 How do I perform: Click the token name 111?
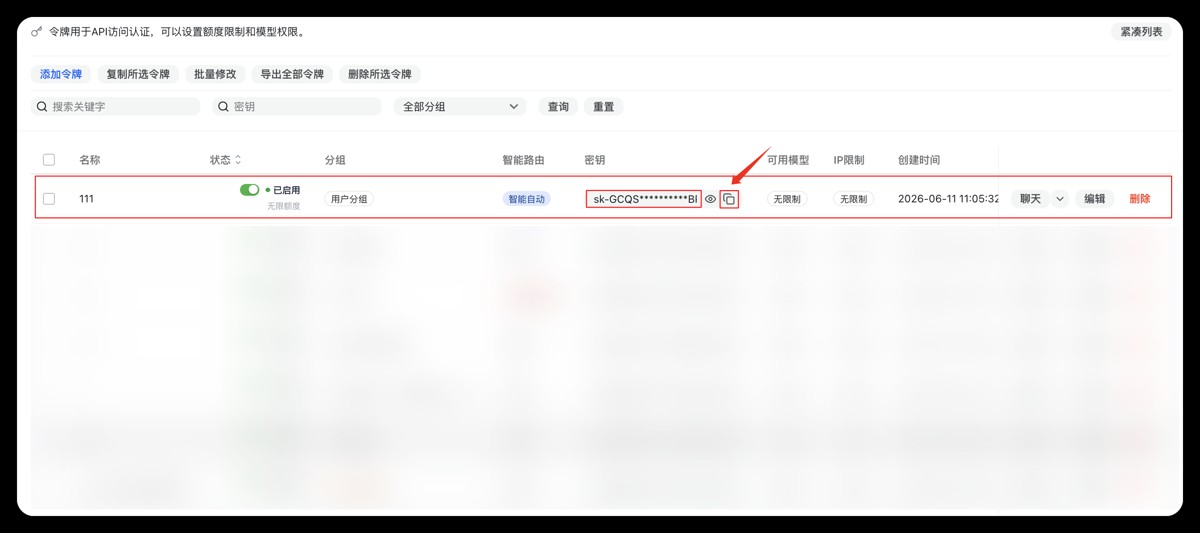(x=86, y=199)
